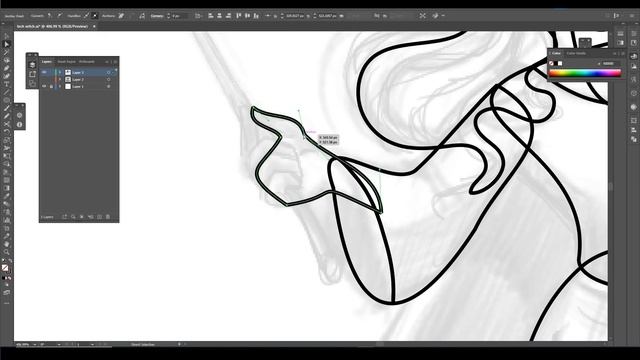
Task: Select the open document tab
Action: 52,27
